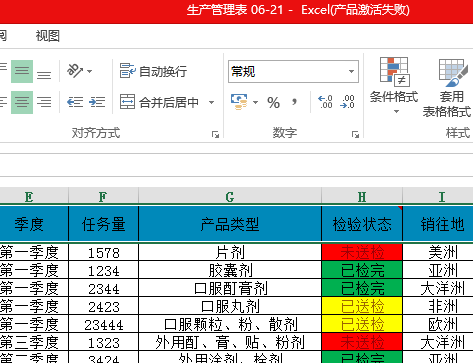Select red 未送检 cell in 片剂 row

click(x=362, y=252)
